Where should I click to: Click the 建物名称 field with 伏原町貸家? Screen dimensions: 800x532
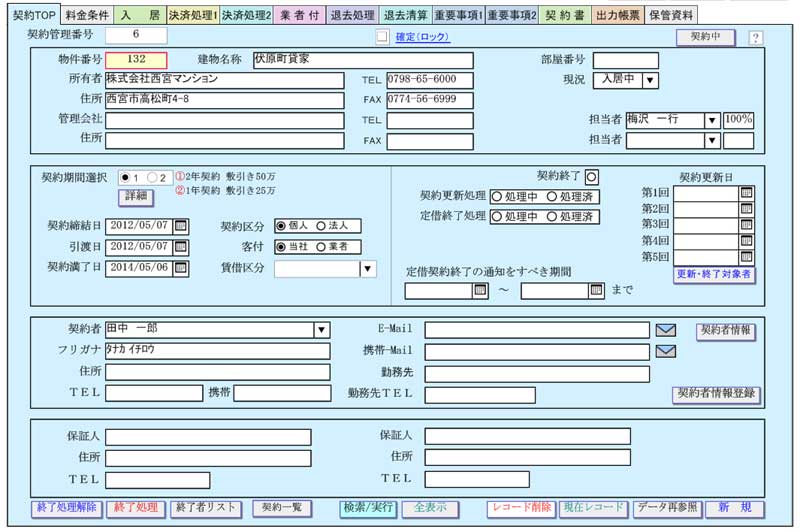tap(363, 60)
